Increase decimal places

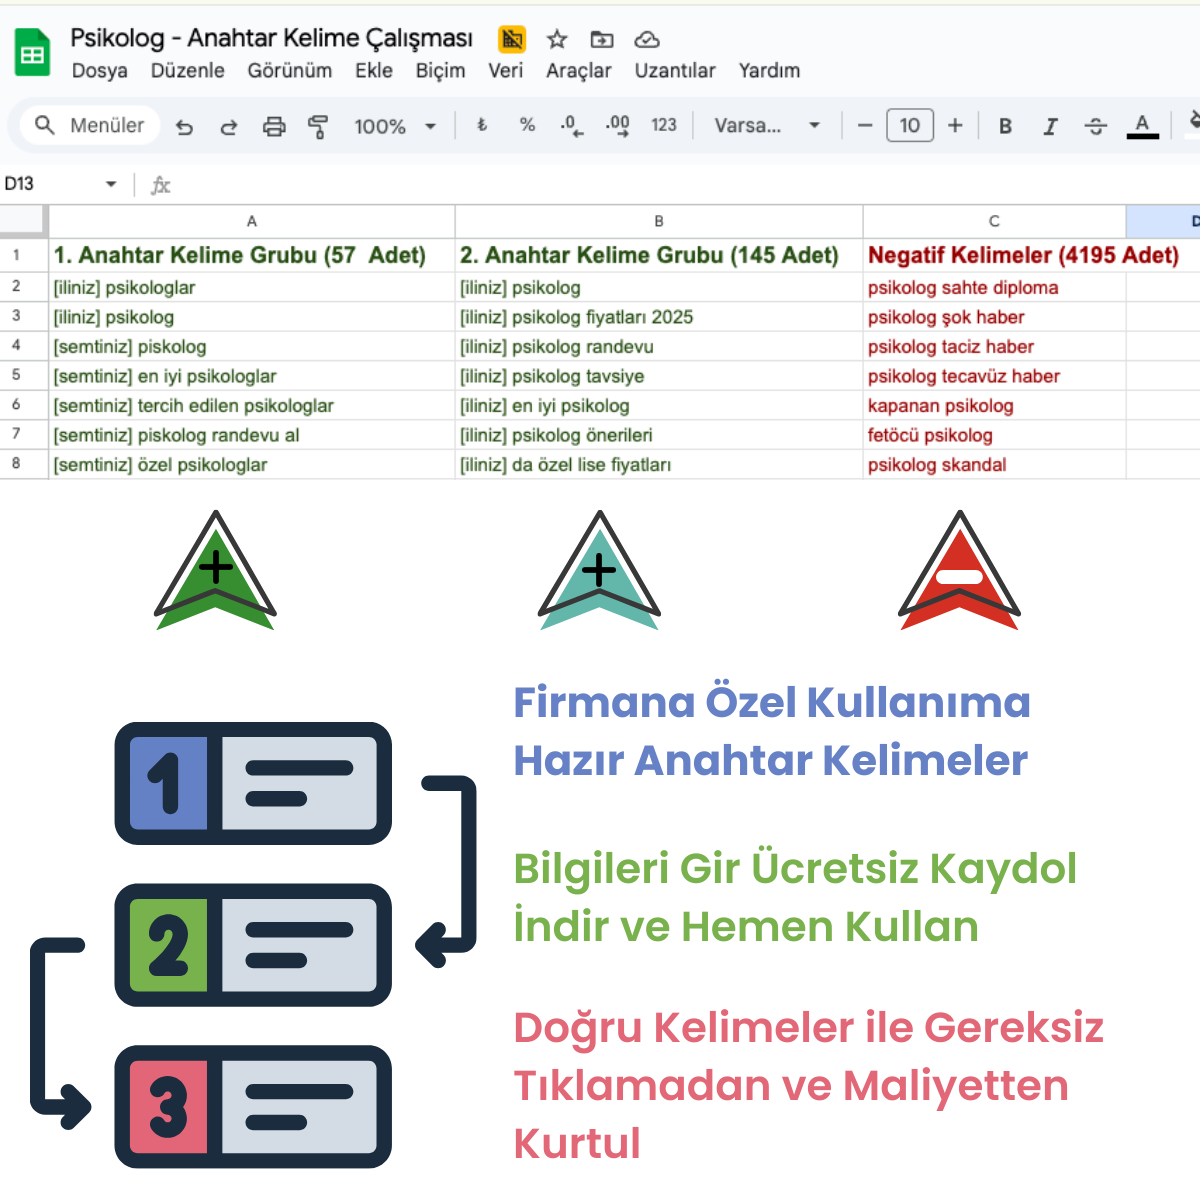point(617,125)
